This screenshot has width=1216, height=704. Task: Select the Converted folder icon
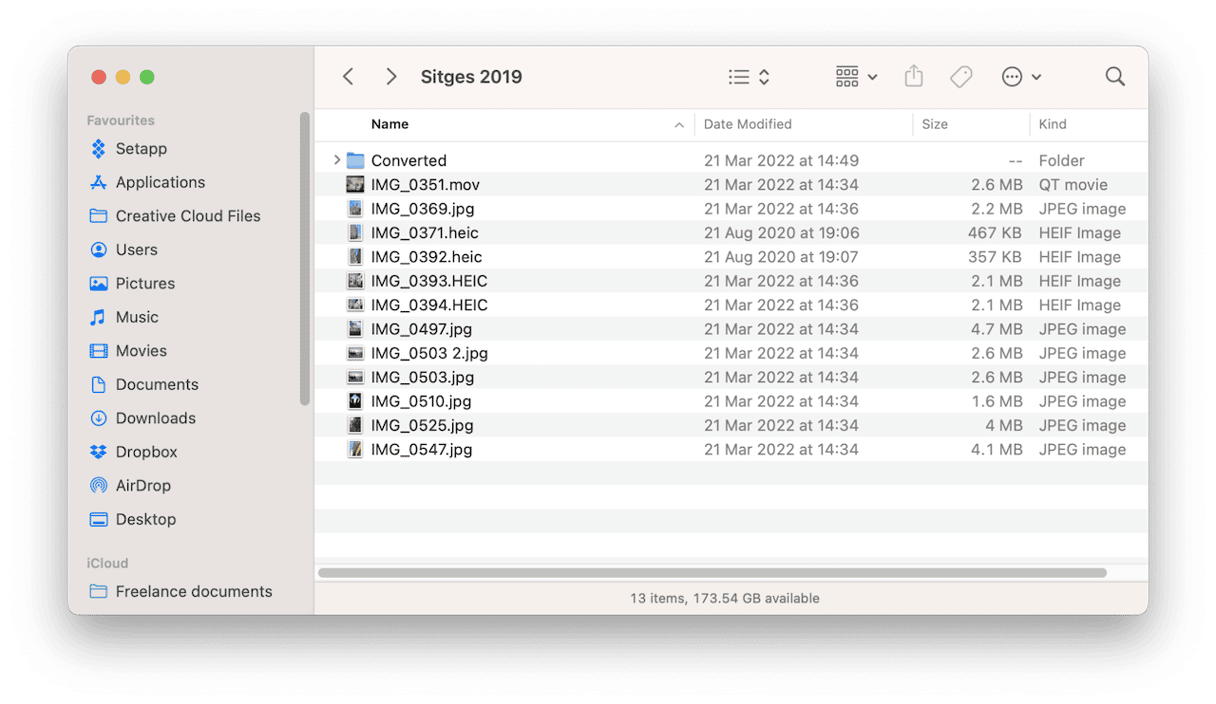[355, 160]
